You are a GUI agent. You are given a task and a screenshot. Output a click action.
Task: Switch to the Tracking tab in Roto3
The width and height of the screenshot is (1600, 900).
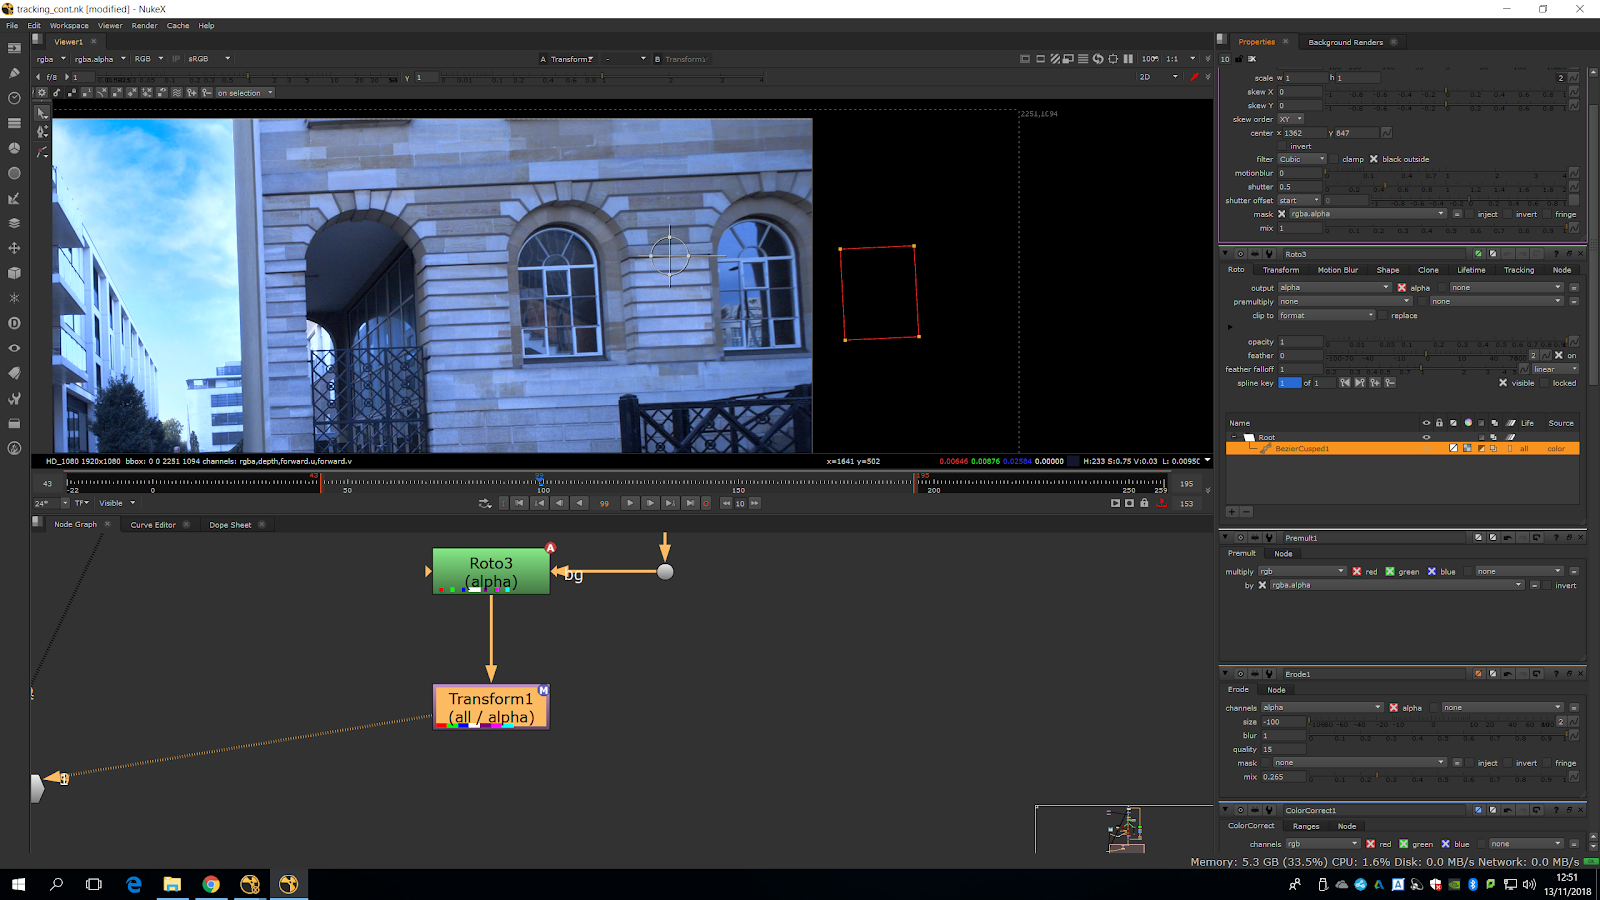(x=1518, y=270)
